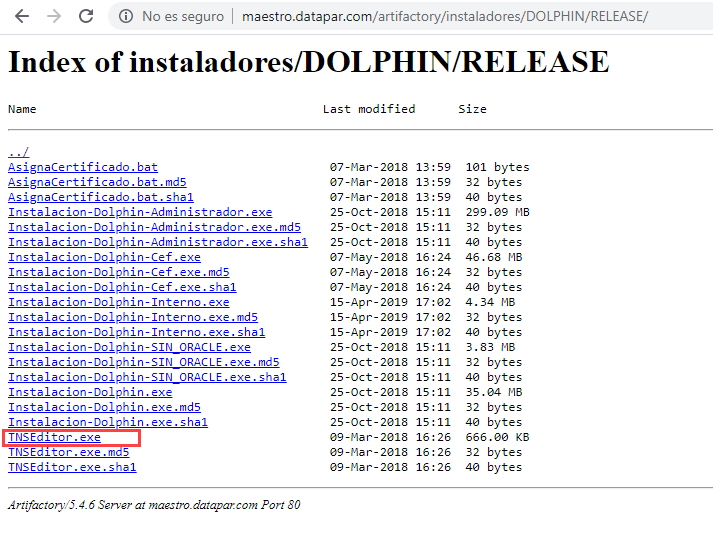
Task: Click date '09-Mar-2018 16:26' of TNSEditor.exe
Action: click(x=390, y=437)
